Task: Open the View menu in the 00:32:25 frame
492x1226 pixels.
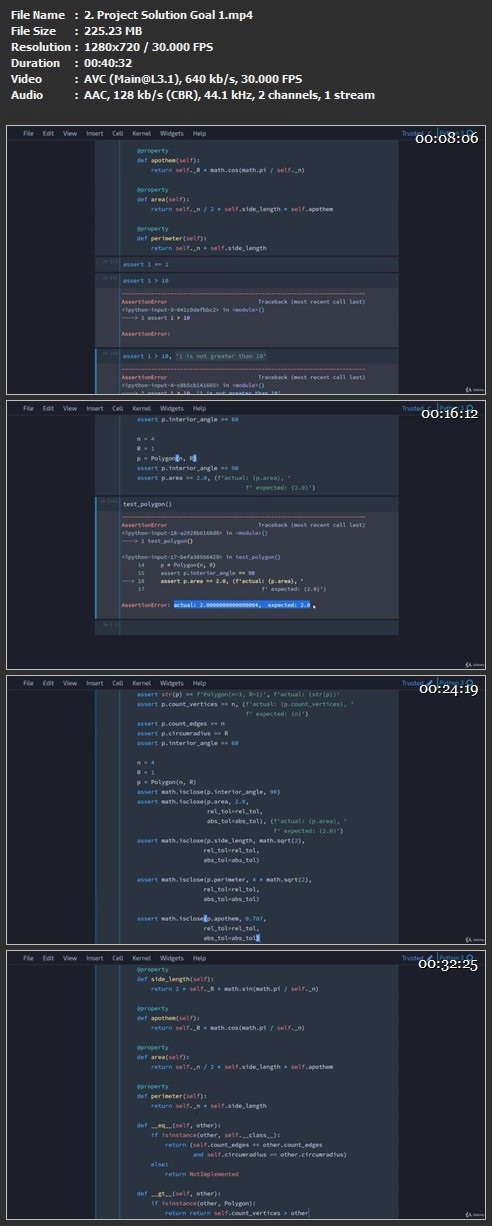Action: pos(70,958)
